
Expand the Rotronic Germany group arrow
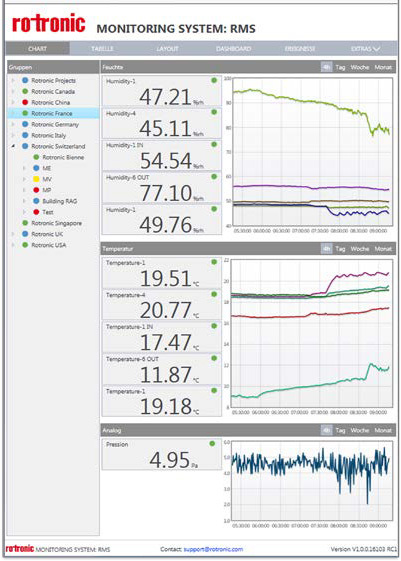click(13, 125)
